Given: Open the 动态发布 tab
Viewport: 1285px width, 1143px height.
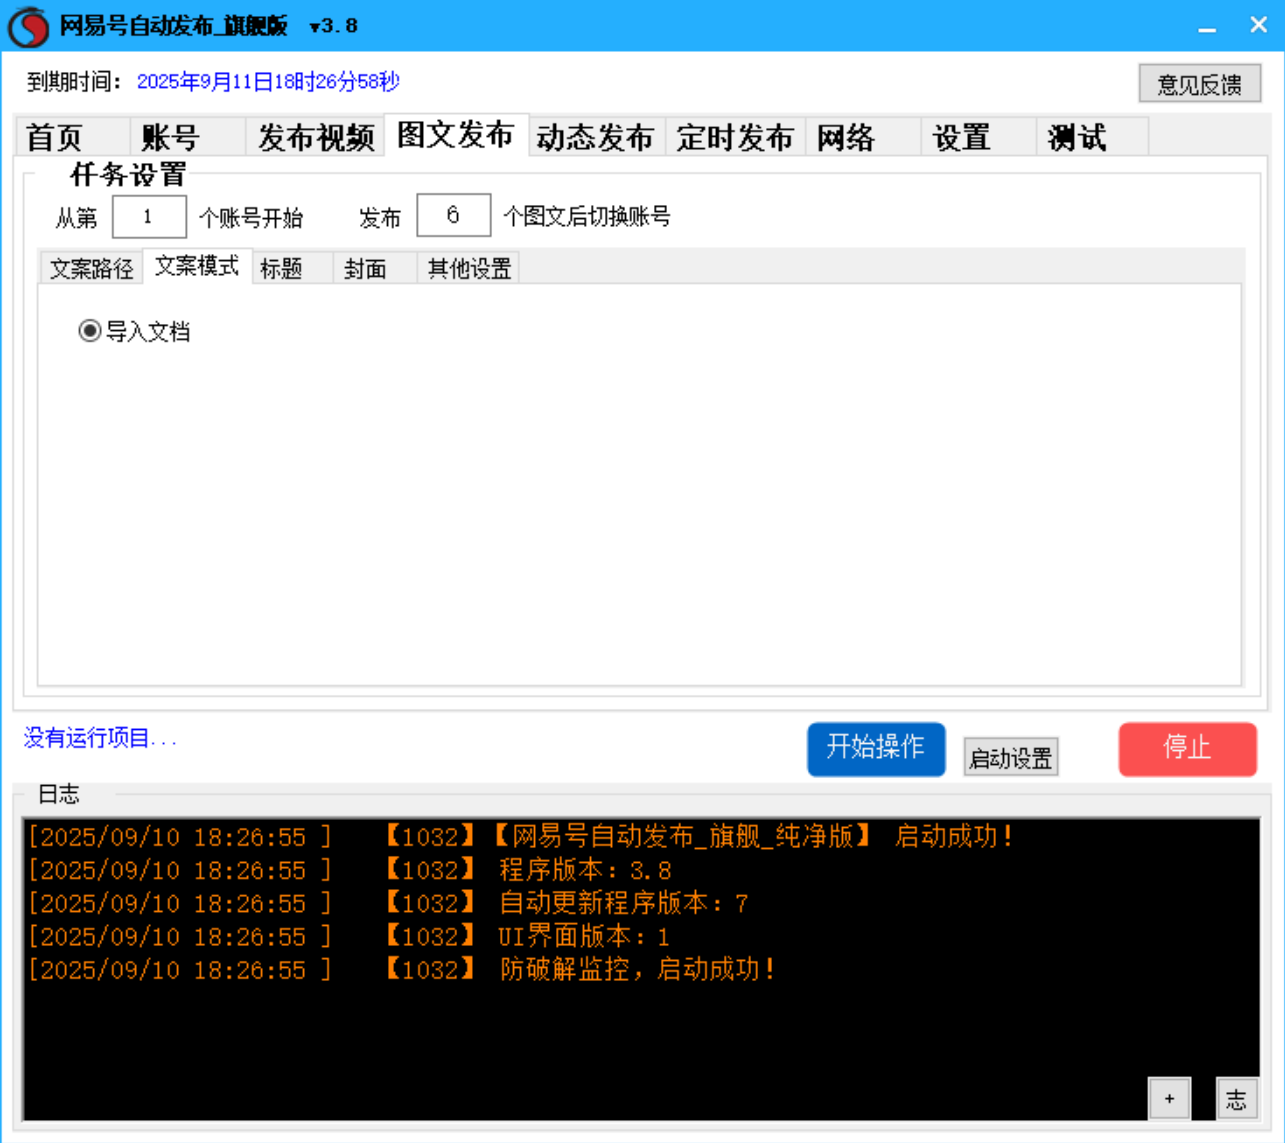Looking at the screenshot, I should click(x=597, y=137).
